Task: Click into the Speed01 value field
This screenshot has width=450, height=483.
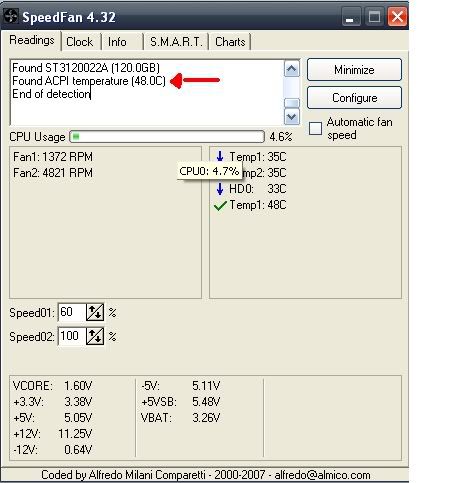Action: (x=72, y=312)
